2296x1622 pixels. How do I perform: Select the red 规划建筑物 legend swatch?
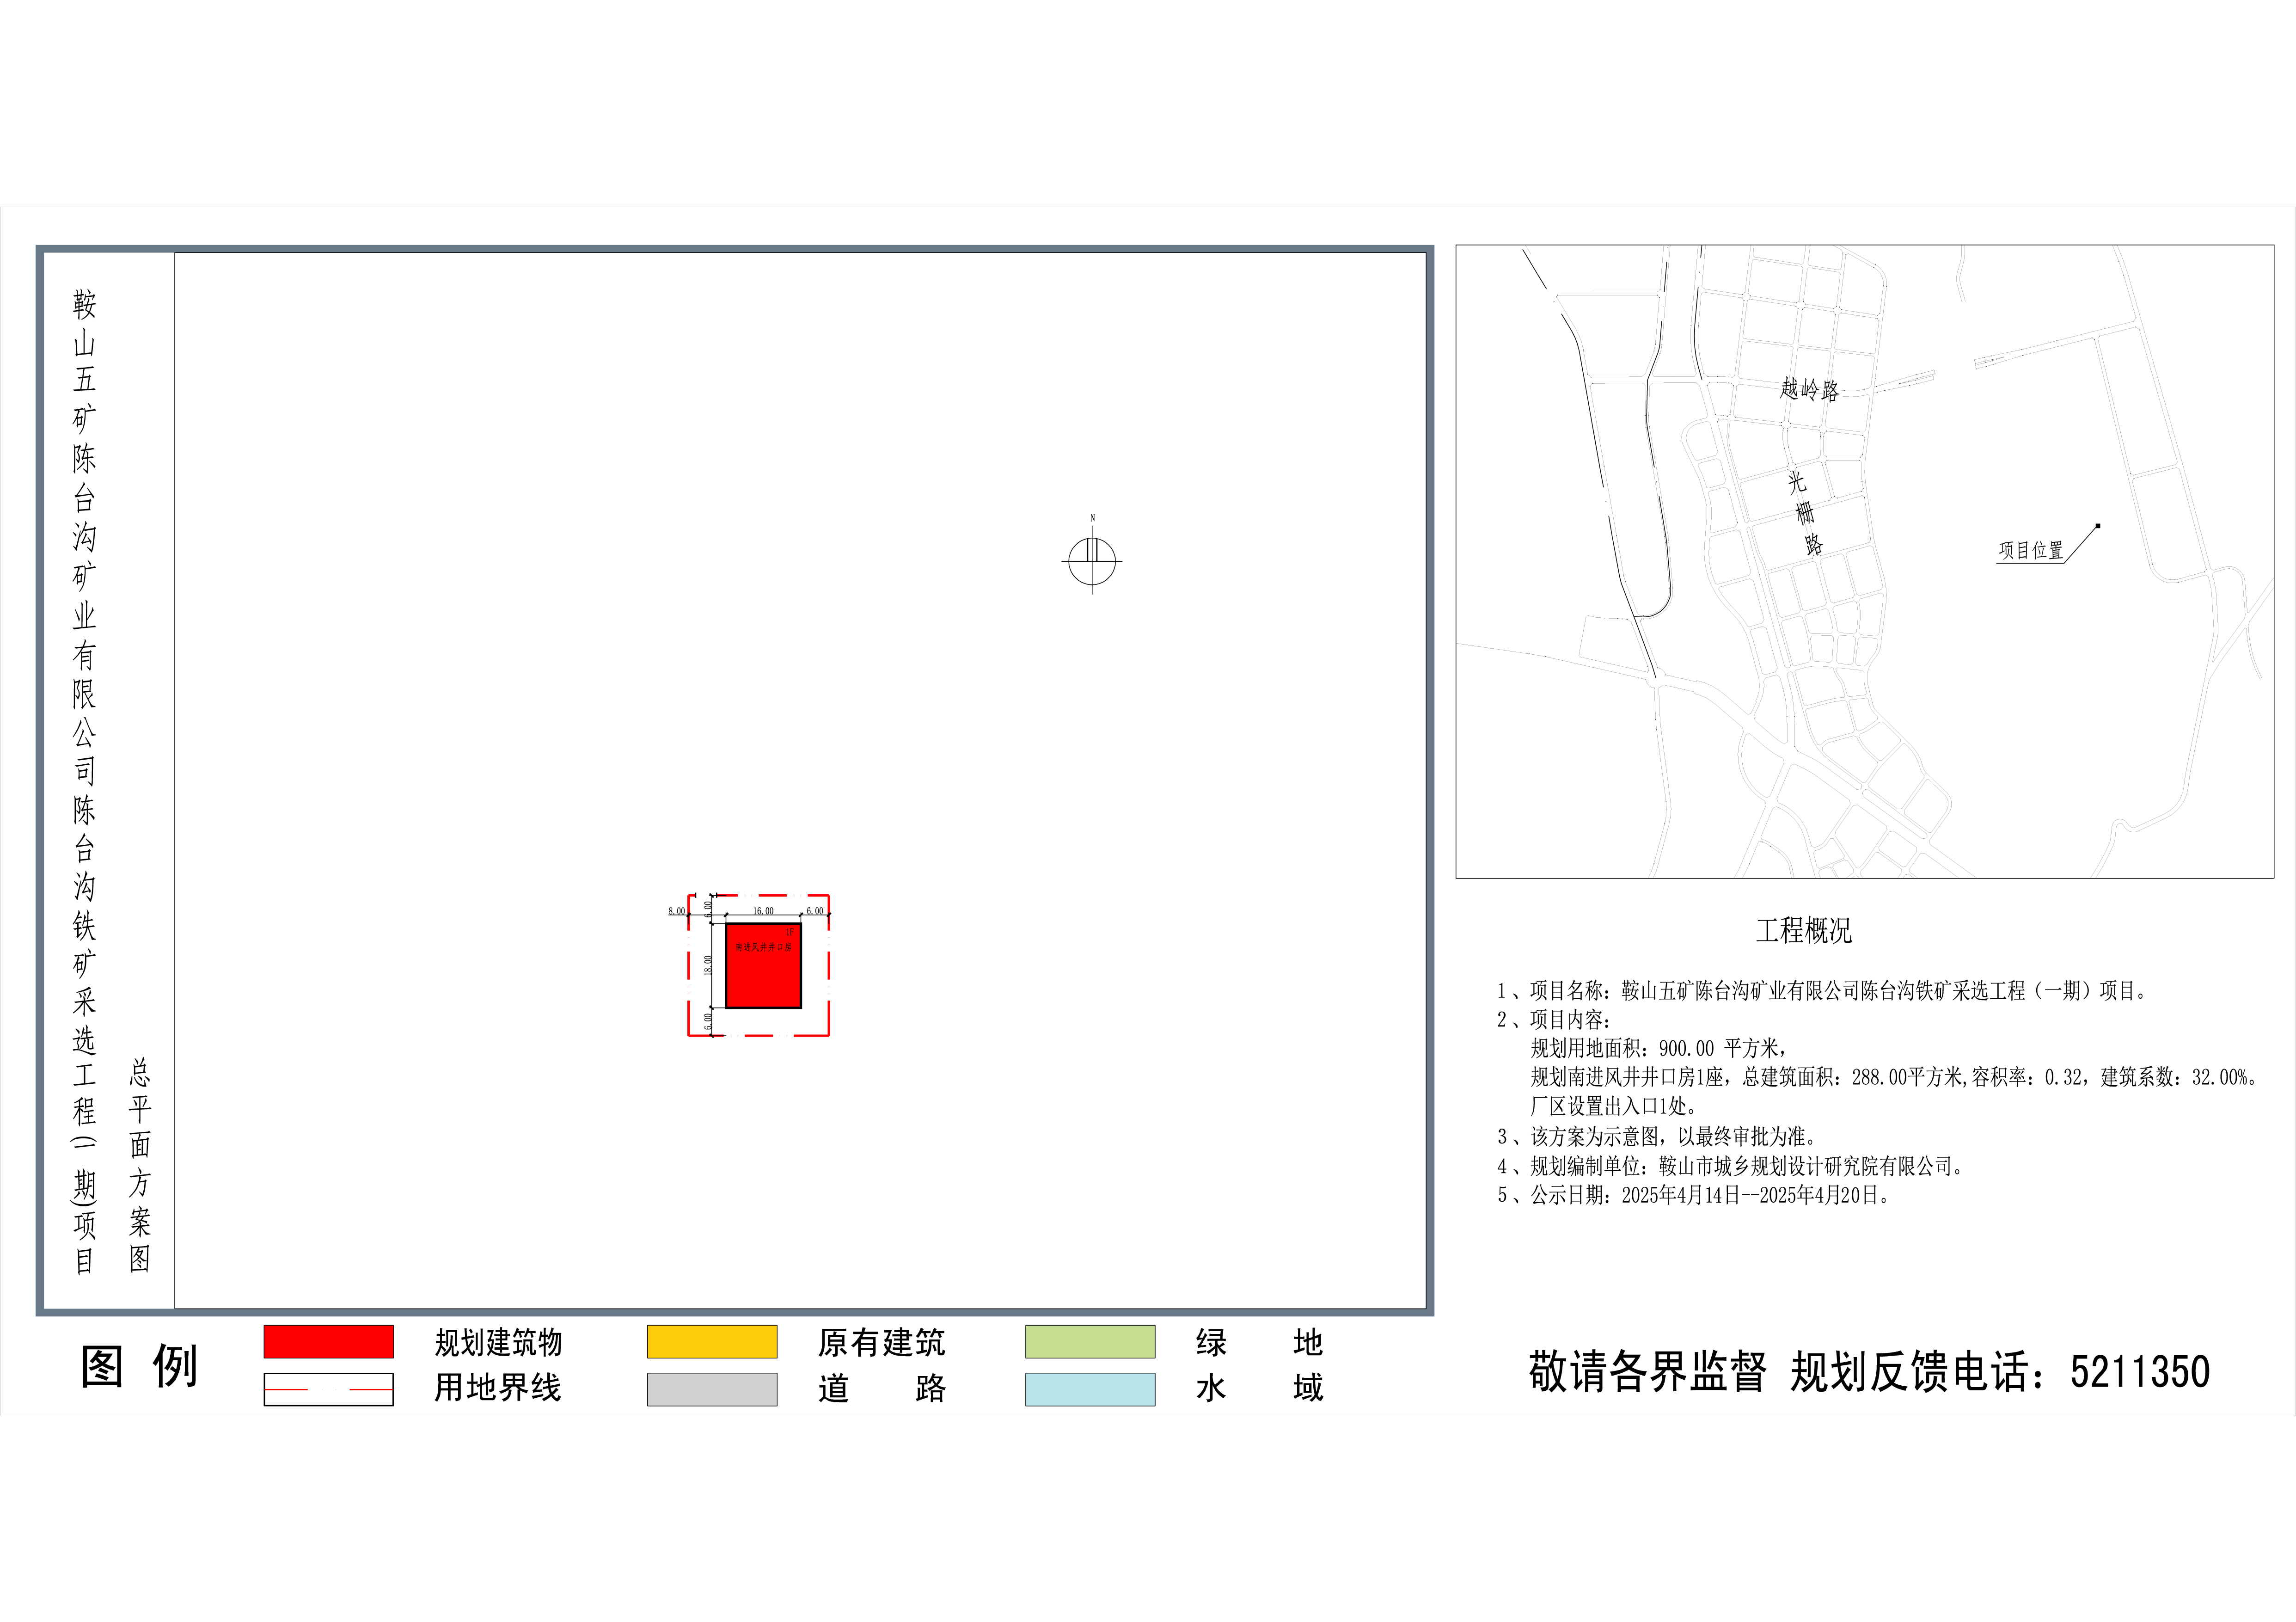(328, 1341)
